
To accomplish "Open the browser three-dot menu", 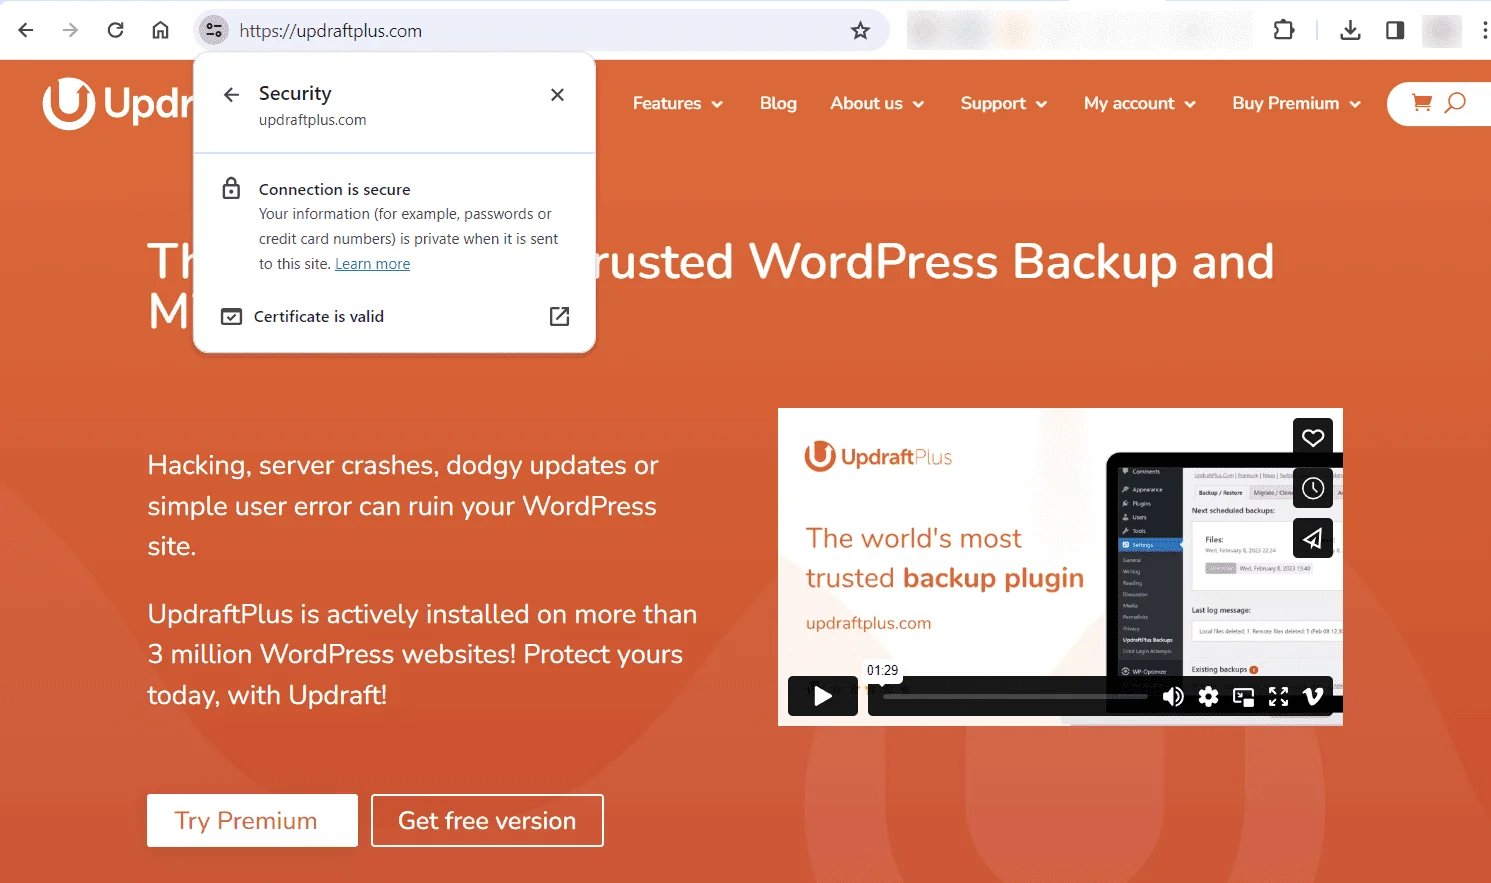I will click(x=1485, y=30).
